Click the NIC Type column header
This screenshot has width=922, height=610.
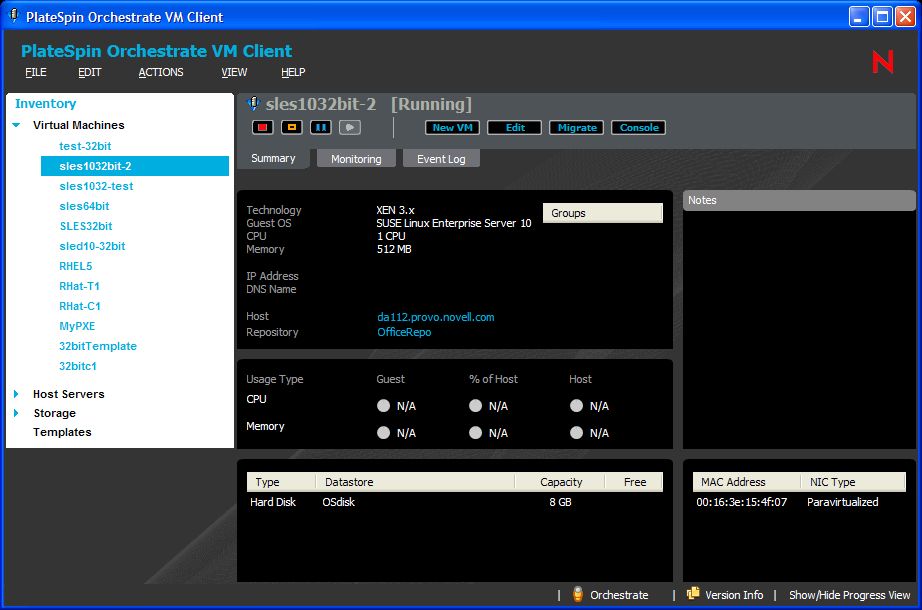click(853, 482)
